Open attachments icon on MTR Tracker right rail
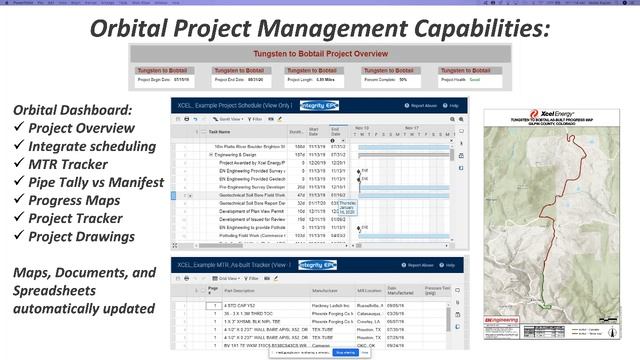Screen dimensions: 640x360 [x=458, y=302]
